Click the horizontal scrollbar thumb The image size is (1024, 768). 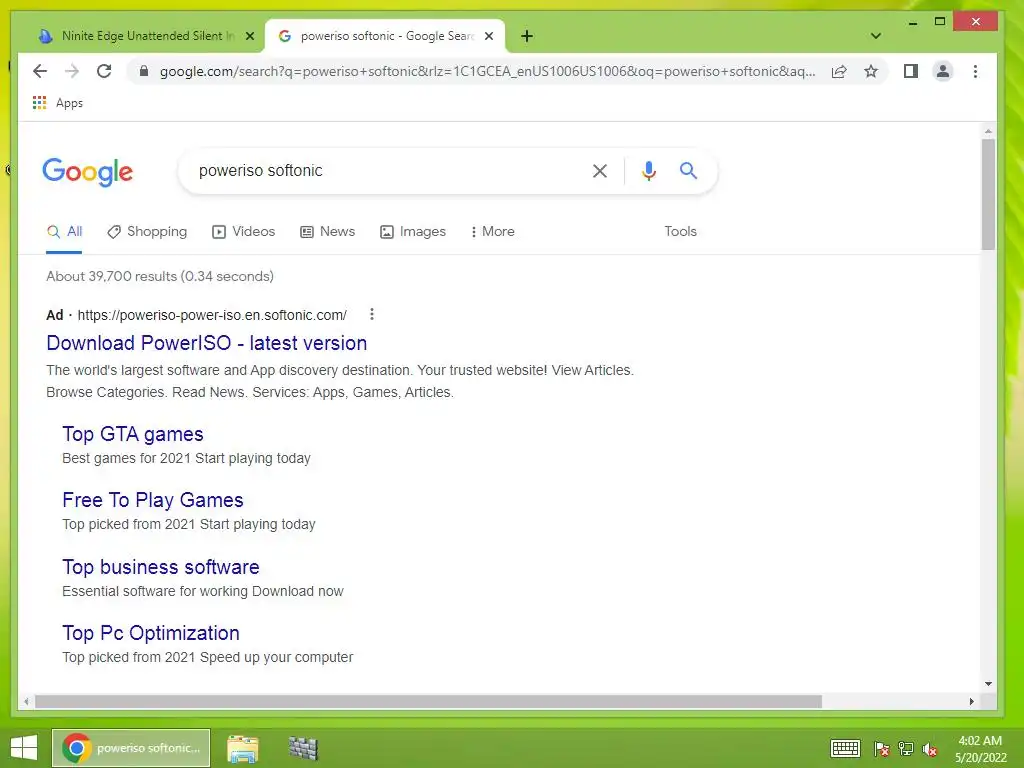point(428,701)
